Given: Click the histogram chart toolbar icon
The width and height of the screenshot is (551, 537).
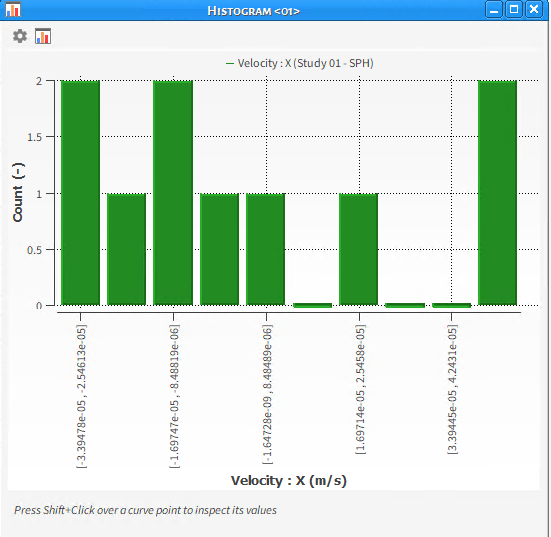Looking at the screenshot, I should pos(43,36).
